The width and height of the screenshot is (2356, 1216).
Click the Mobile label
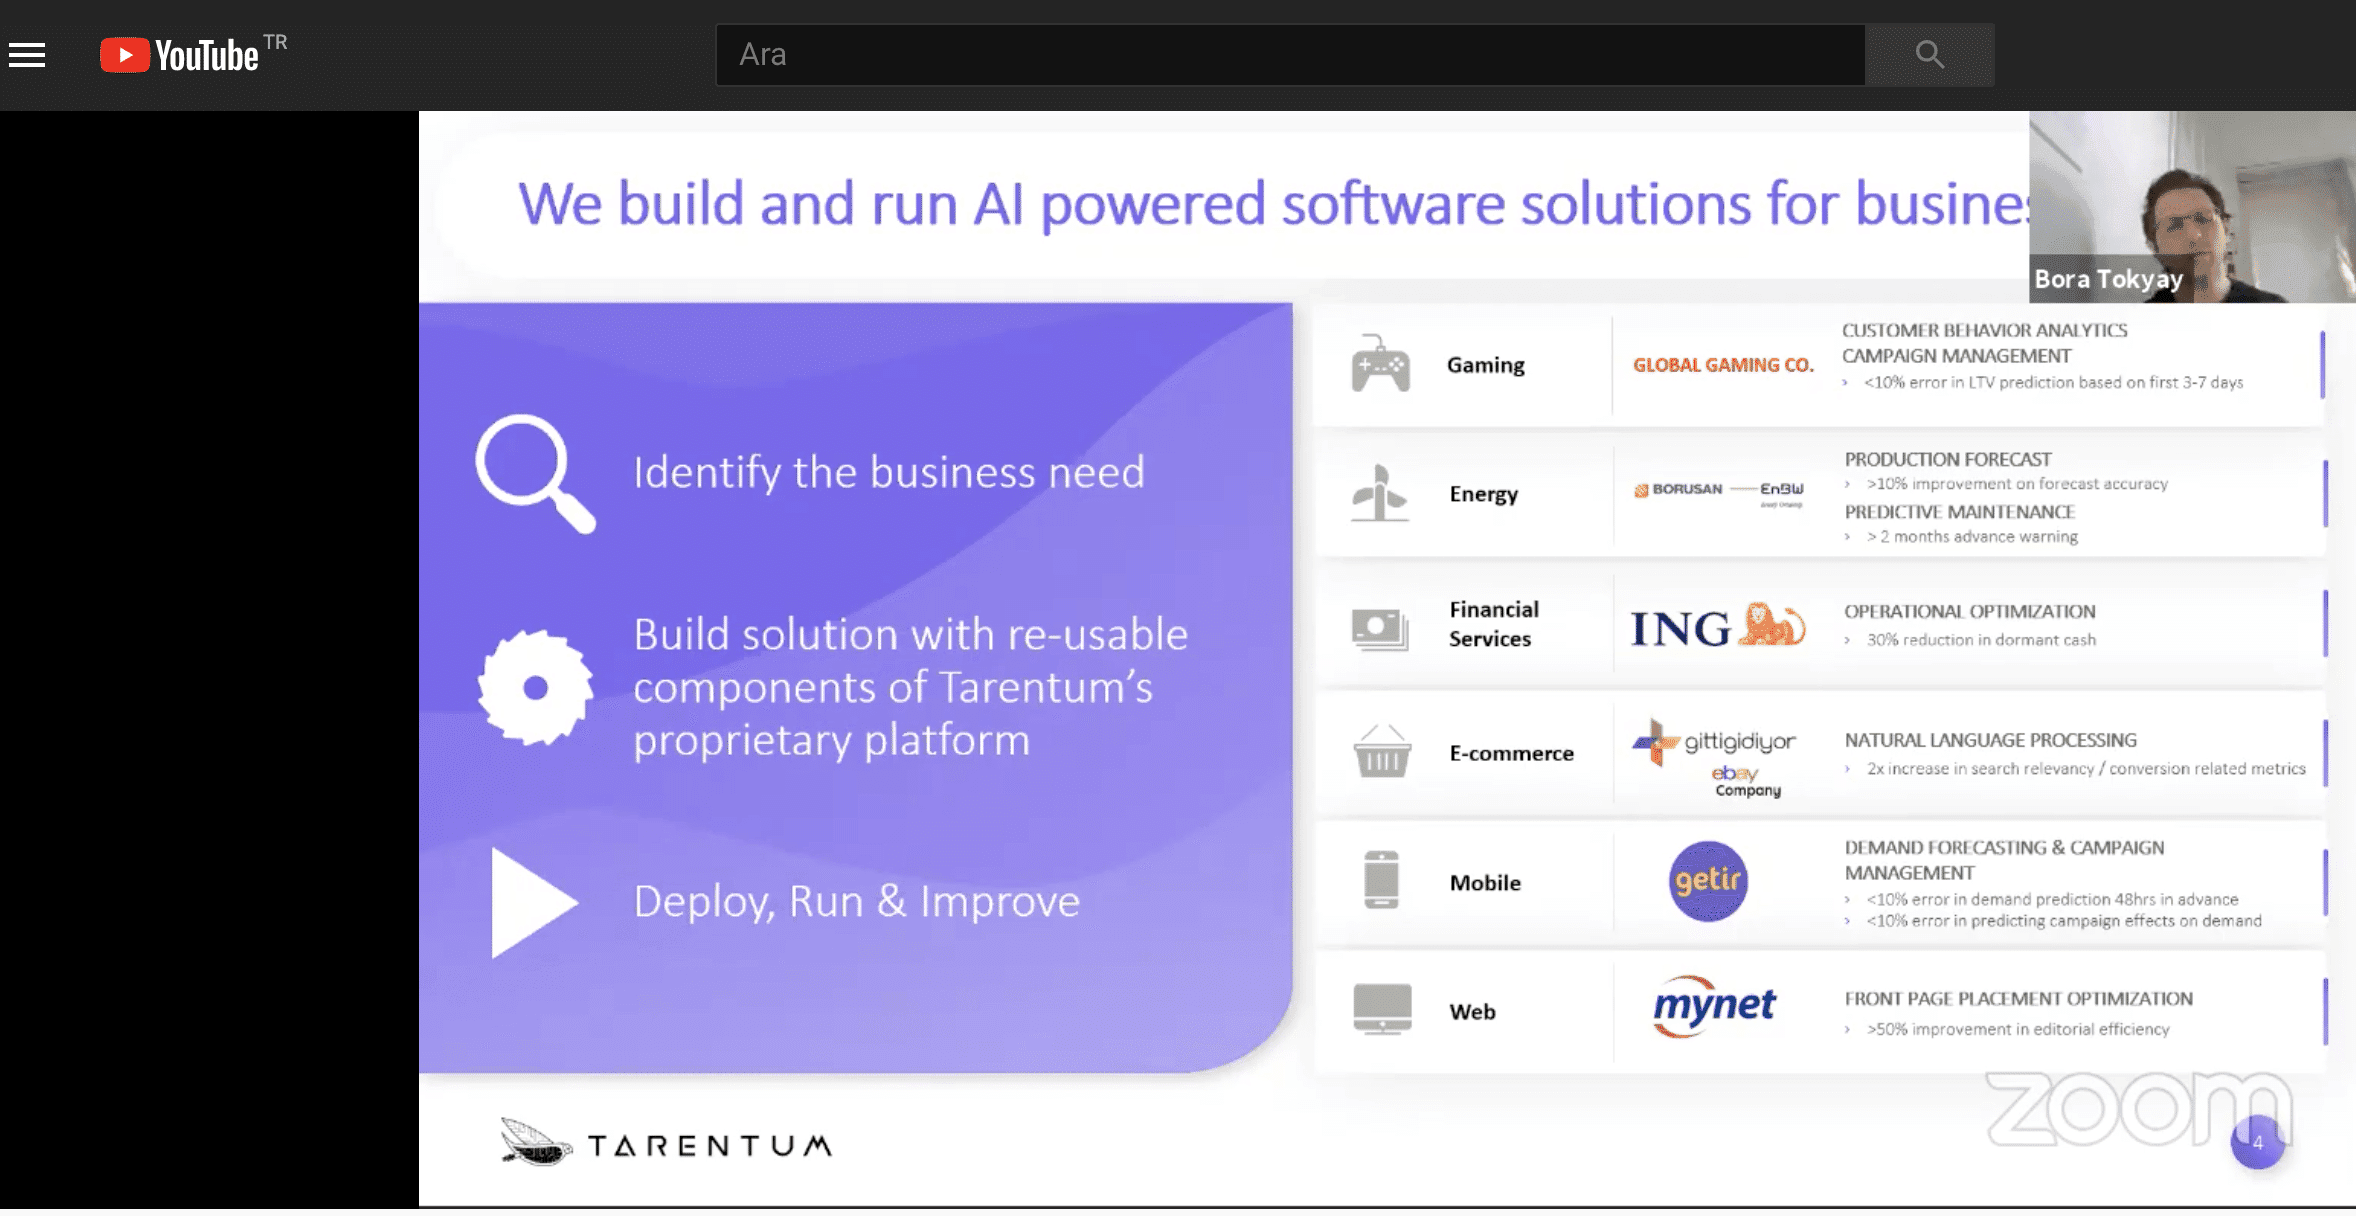(1485, 883)
